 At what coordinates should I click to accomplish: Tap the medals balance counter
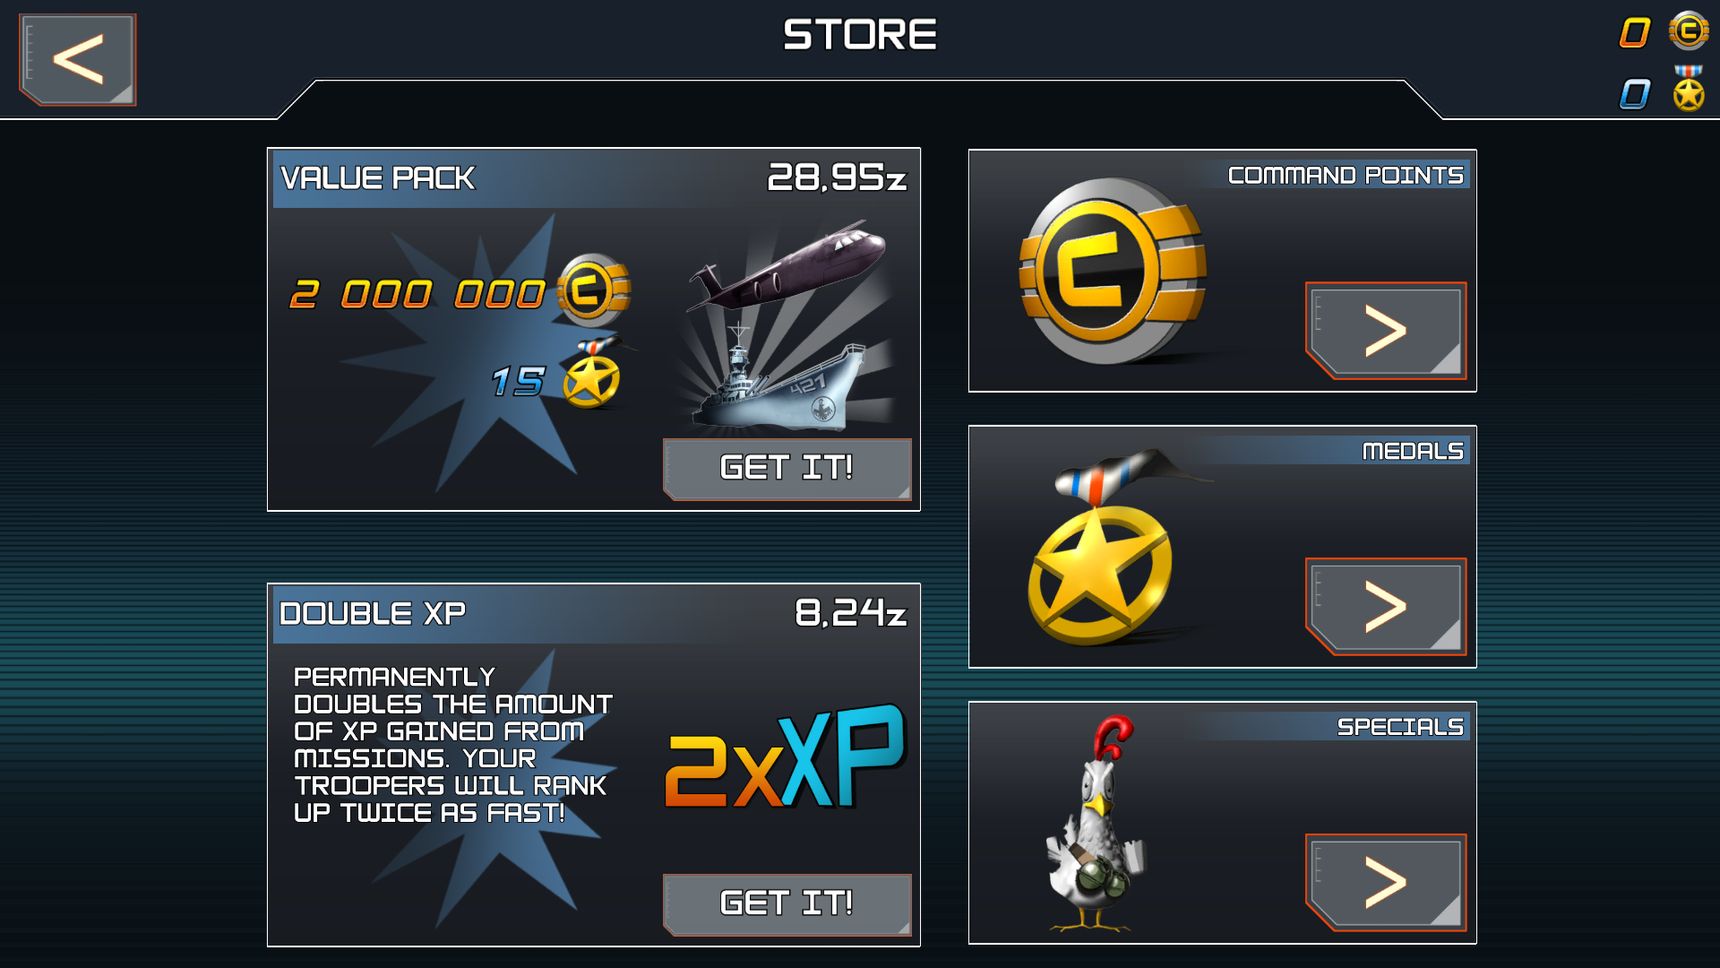(x=1635, y=94)
